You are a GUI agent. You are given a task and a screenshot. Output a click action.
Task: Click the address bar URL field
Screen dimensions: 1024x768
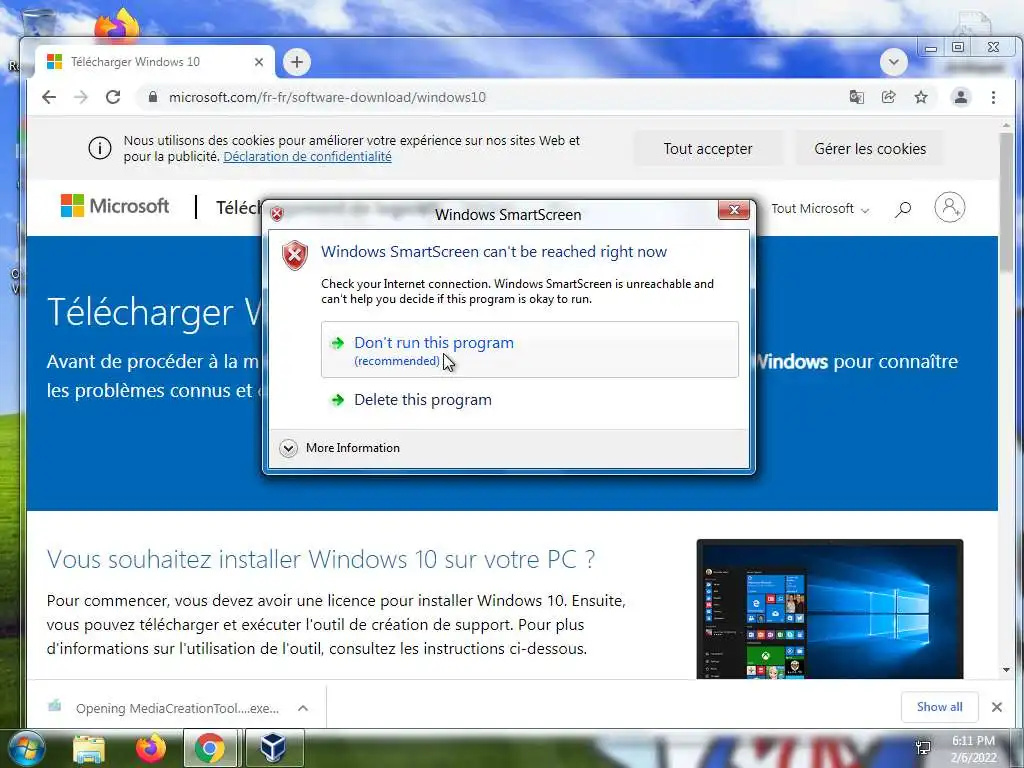pos(490,97)
